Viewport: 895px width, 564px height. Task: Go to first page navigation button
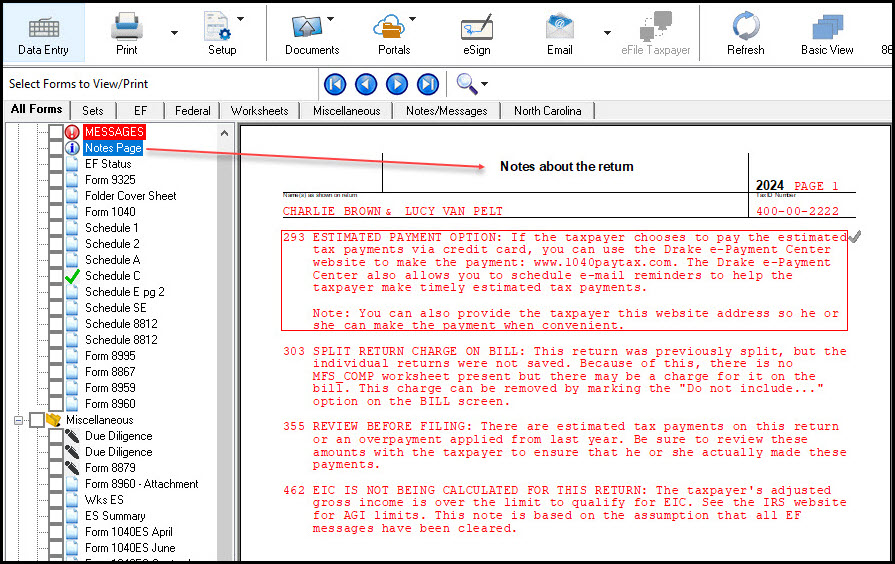coord(335,84)
